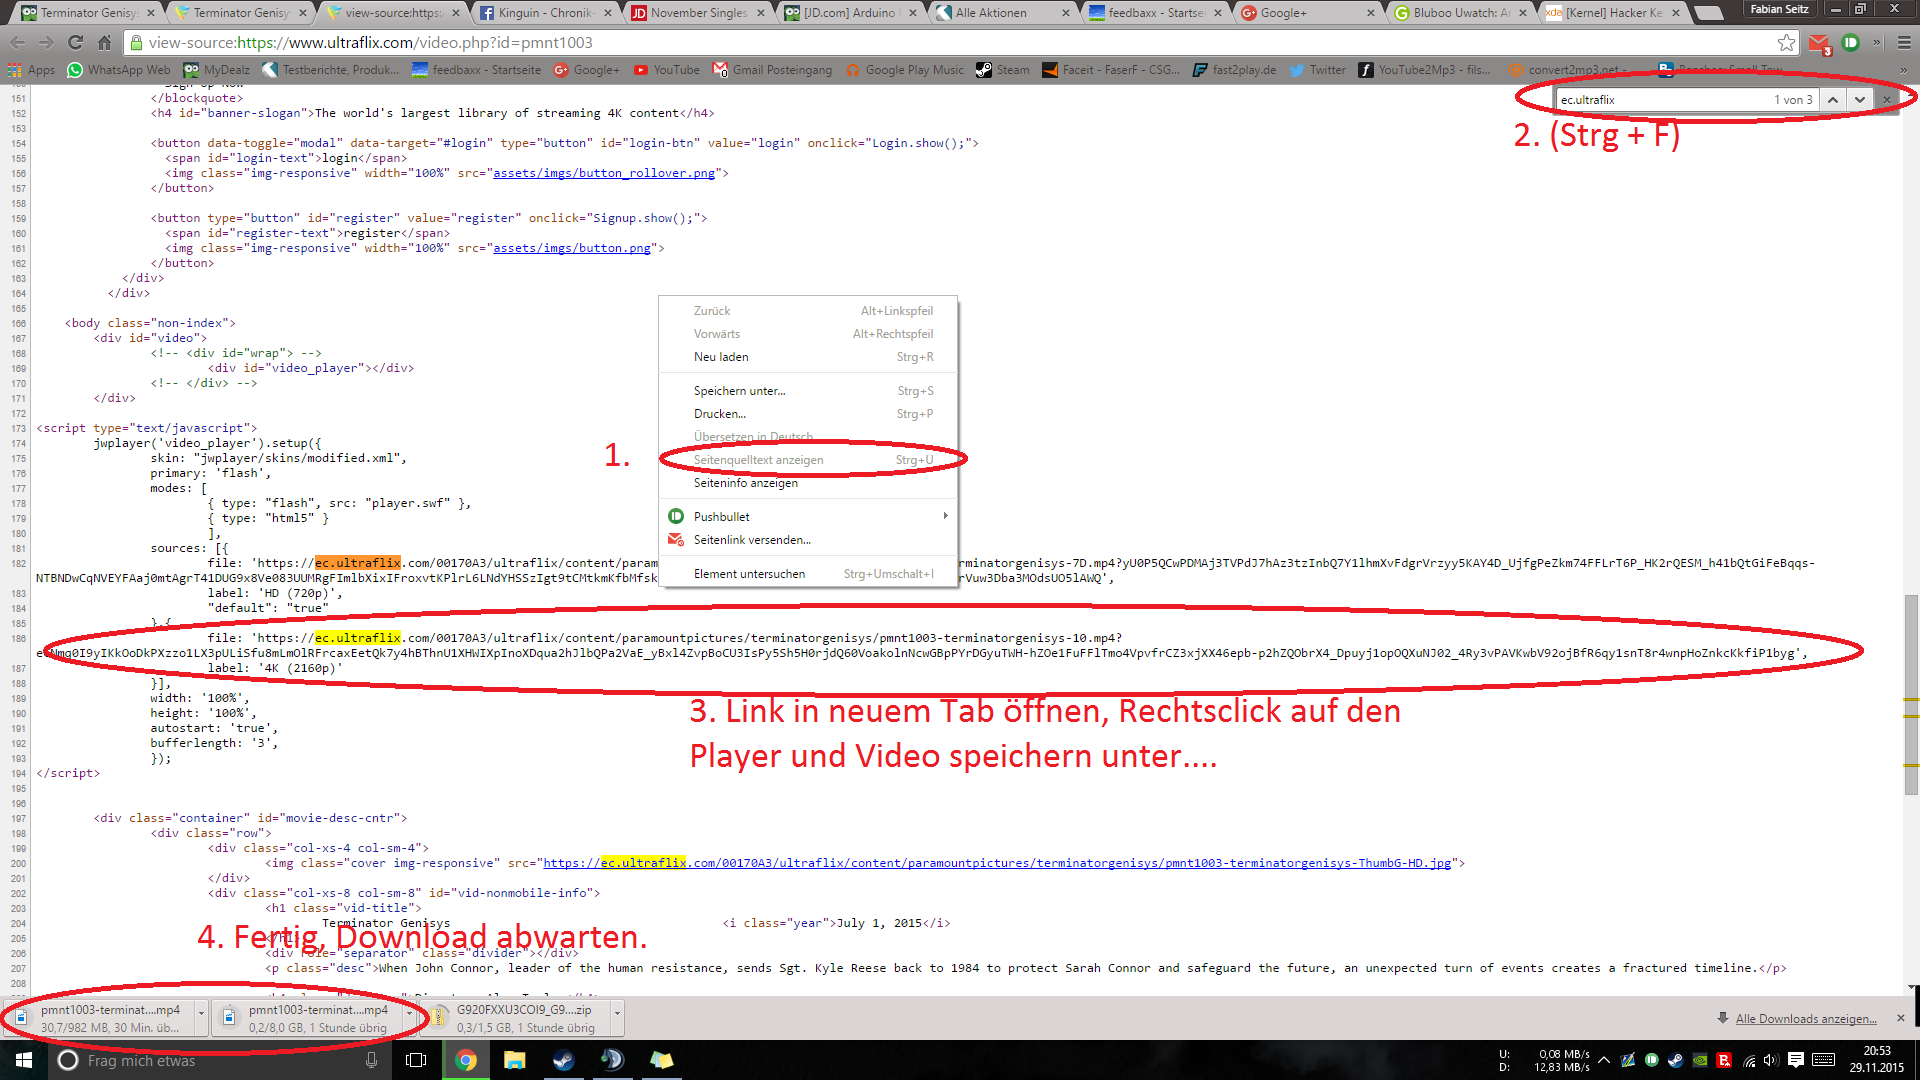Open convert2mp3.net bookmark
This screenshot has height=1080, width=1920.
[1565, 70]
